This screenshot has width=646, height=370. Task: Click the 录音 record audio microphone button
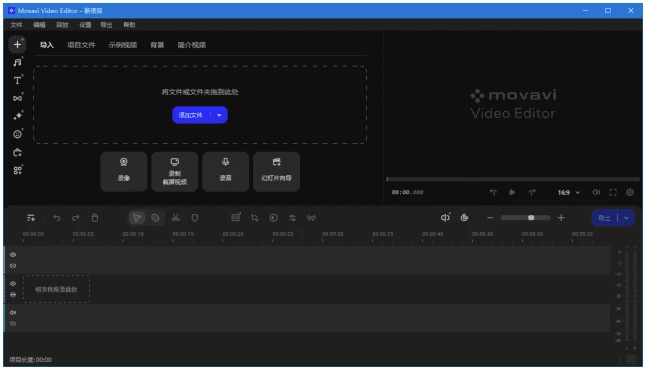225,171
